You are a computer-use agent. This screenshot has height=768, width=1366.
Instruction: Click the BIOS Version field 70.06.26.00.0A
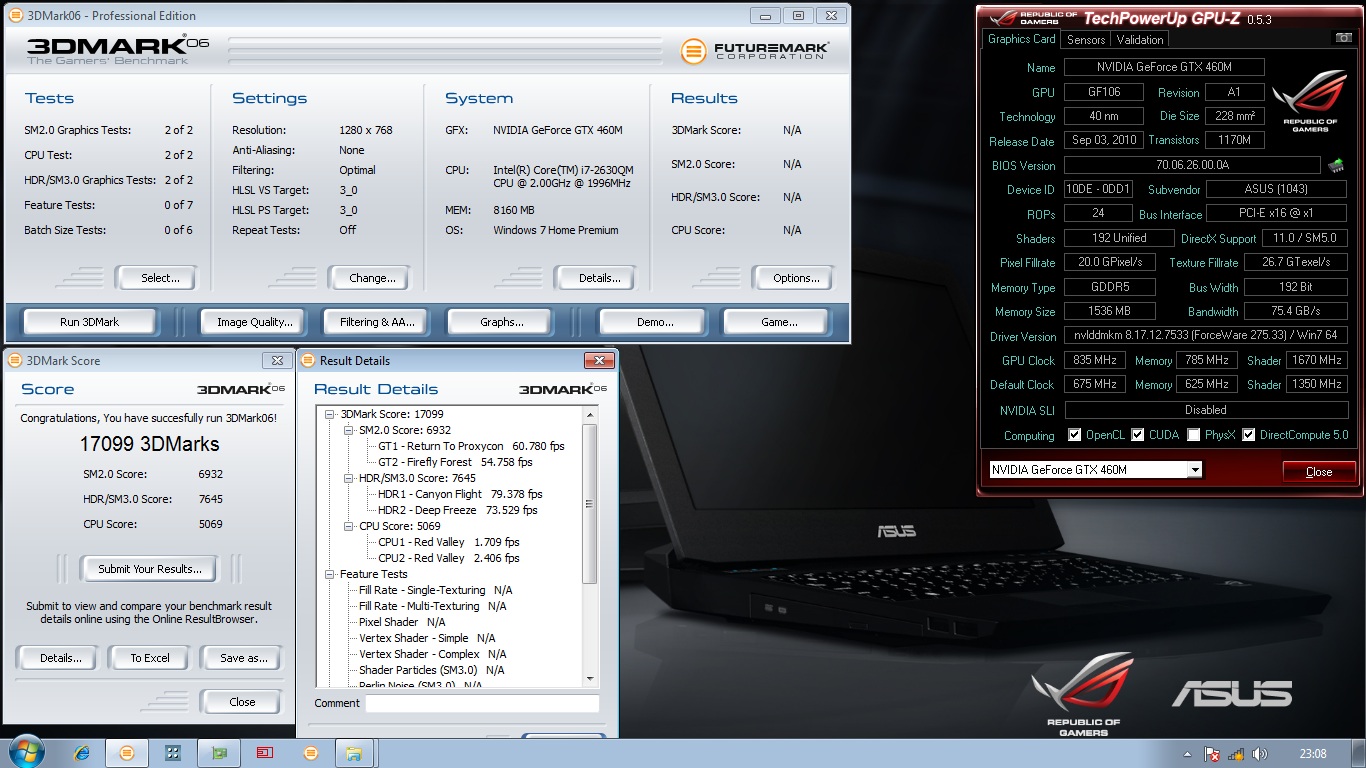click(x=1192, y=165)
